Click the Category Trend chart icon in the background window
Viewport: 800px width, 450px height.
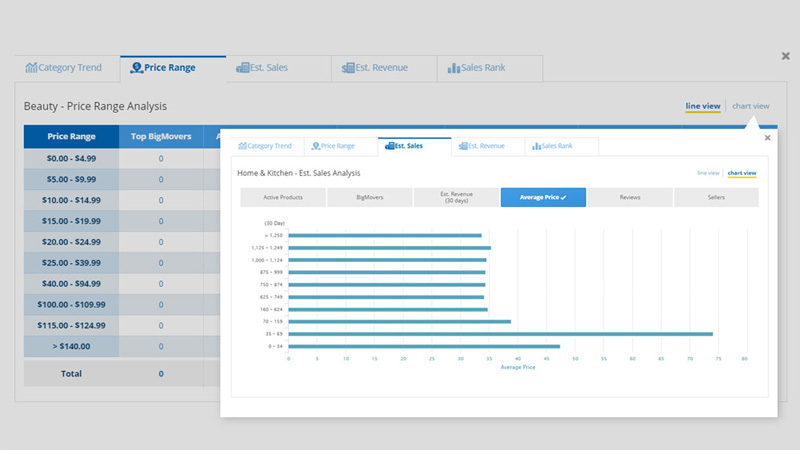coord(31,67)
